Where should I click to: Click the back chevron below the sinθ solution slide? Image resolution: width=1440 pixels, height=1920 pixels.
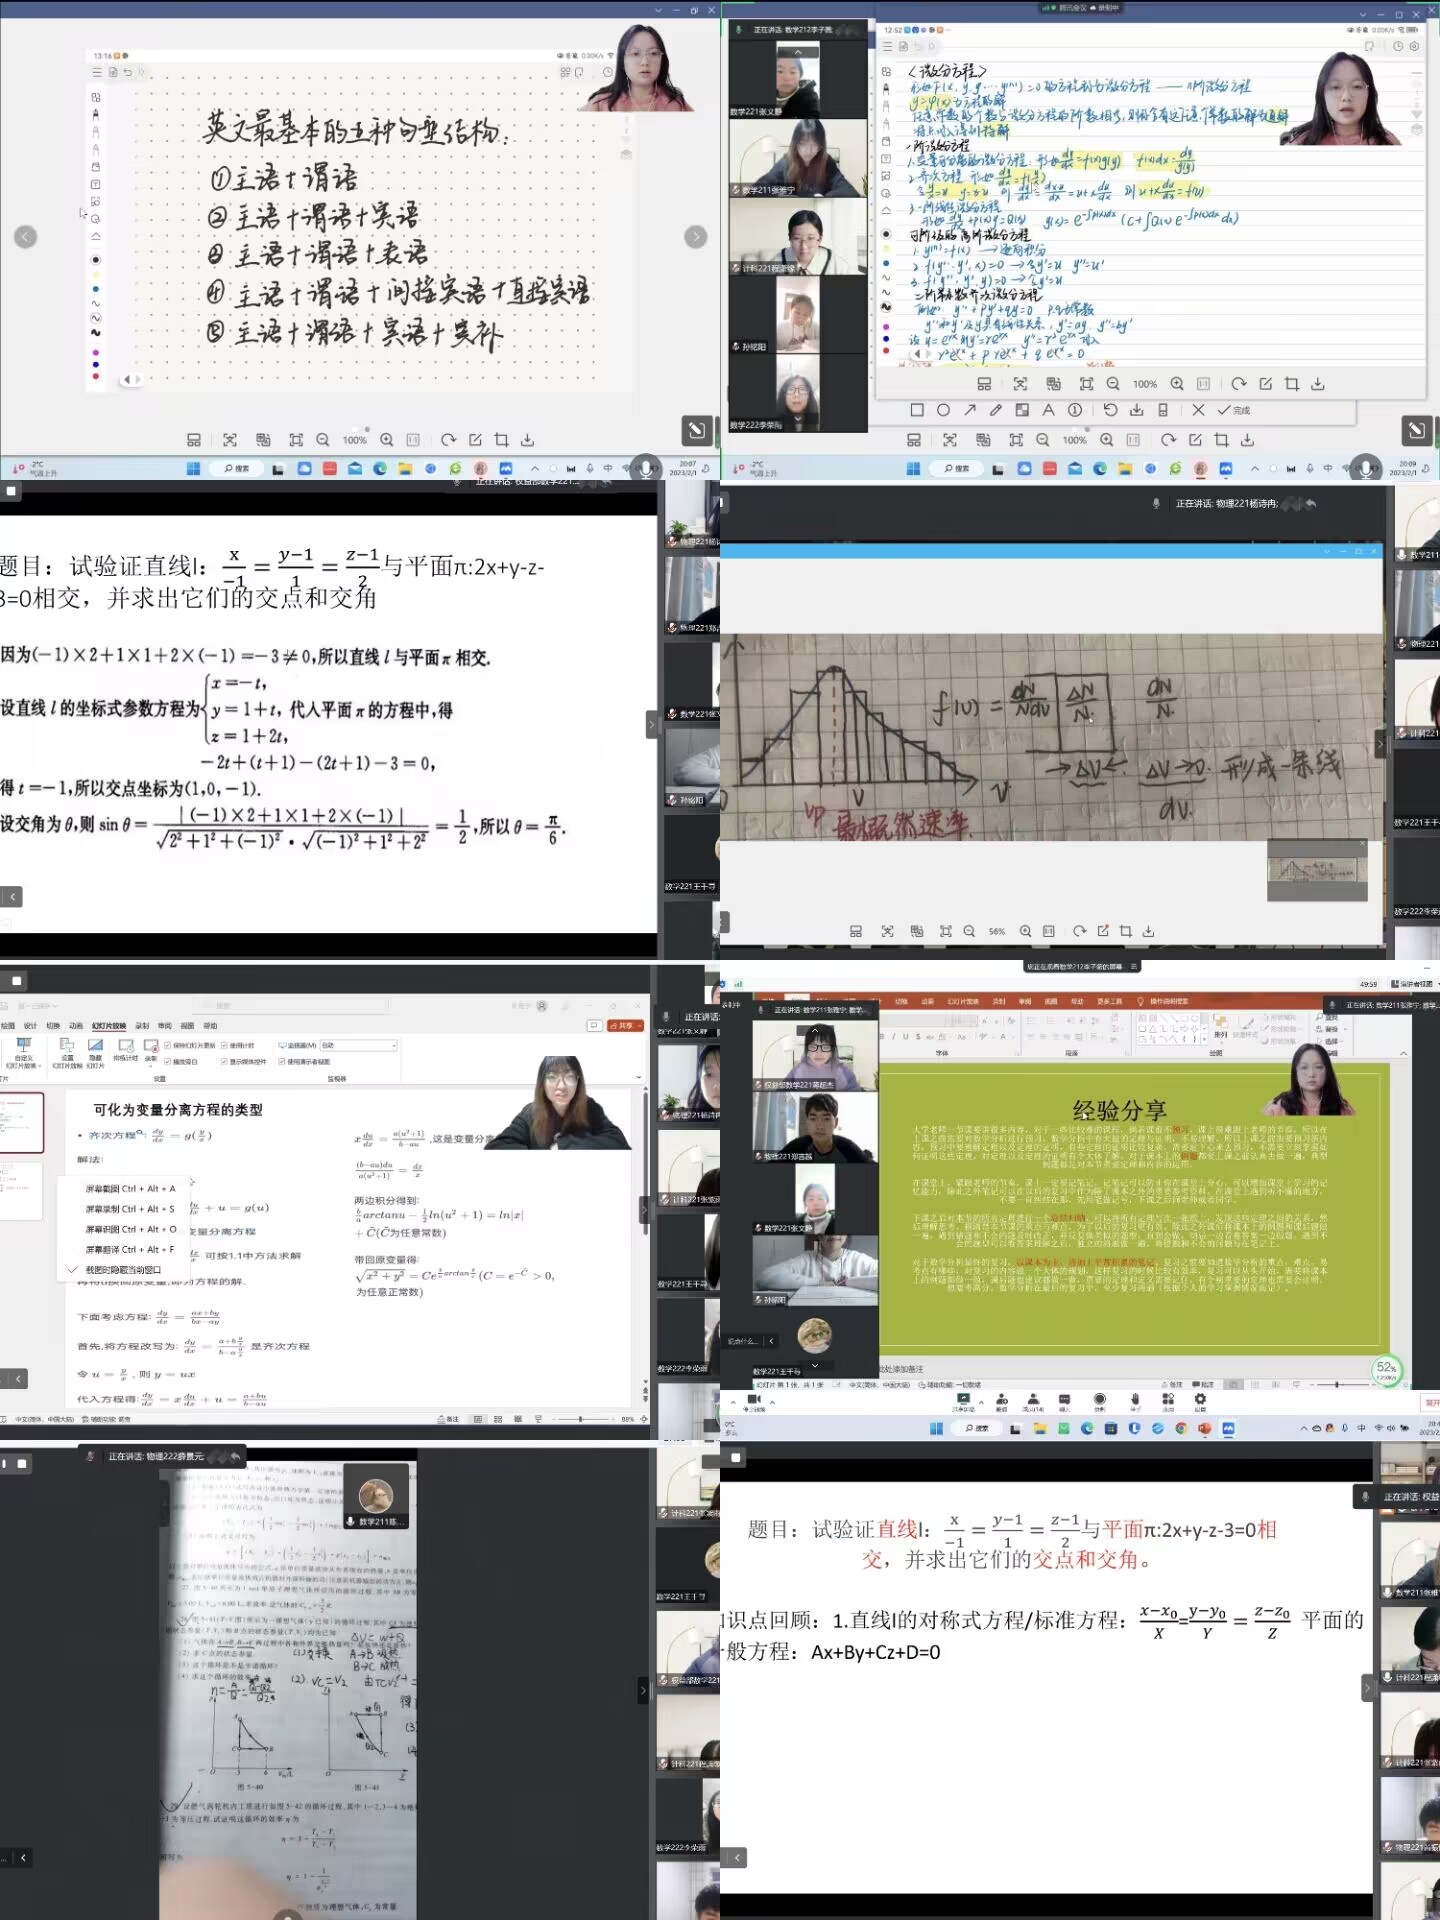tap(12, 897)
